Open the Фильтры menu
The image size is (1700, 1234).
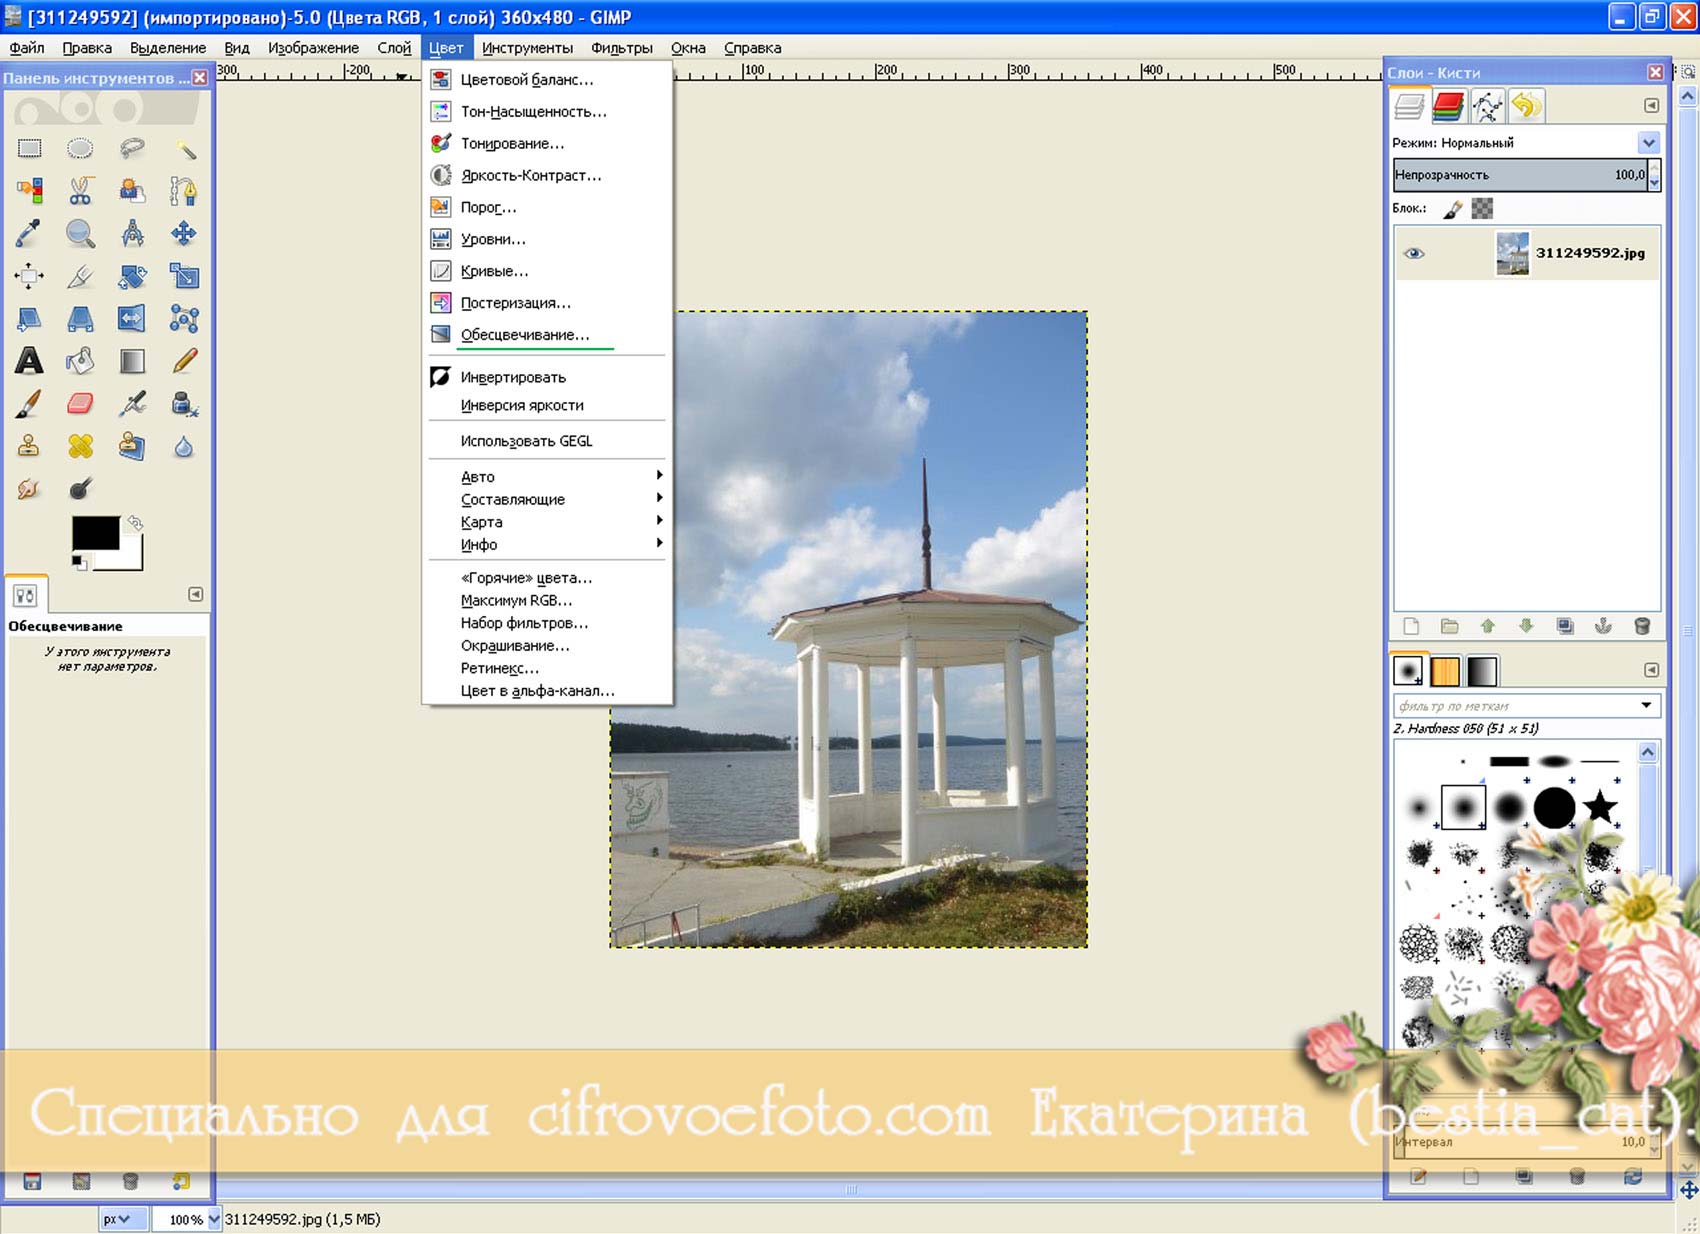click(x=621, y=48)
